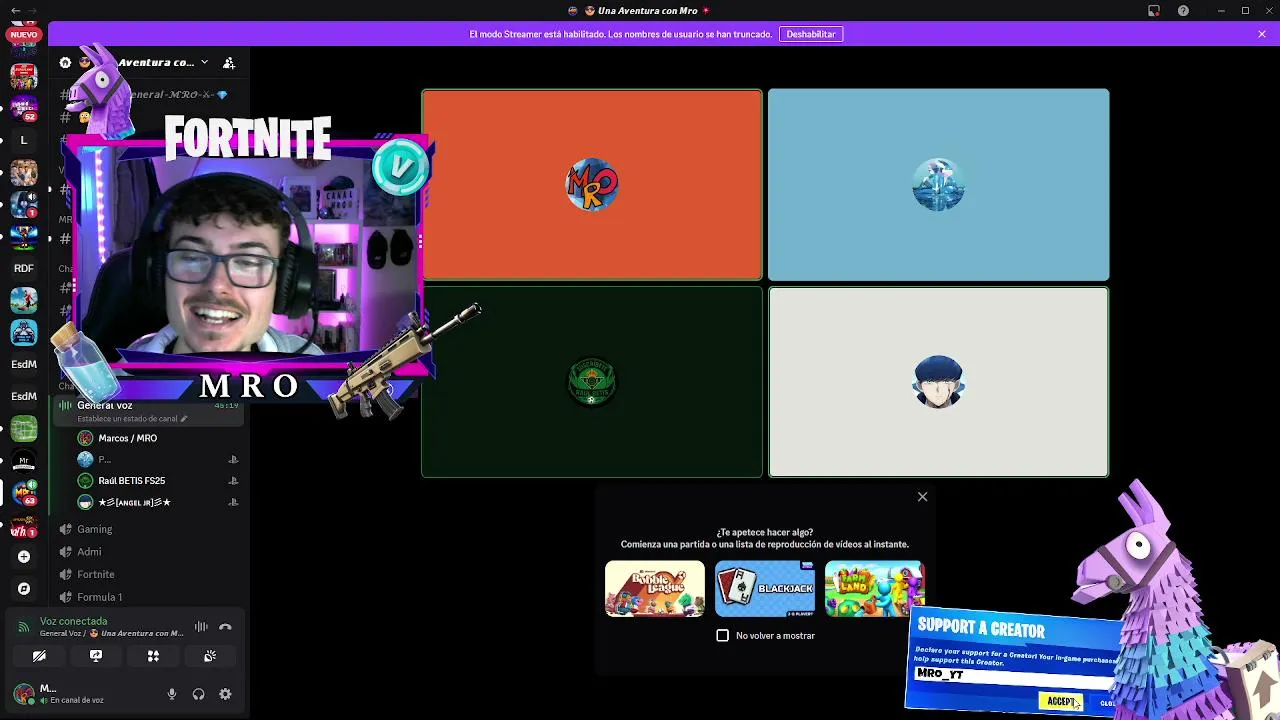Screen dimensions: 1280x720
Task: Open the inbox icon in title bar
Action: pos(1154,11)
